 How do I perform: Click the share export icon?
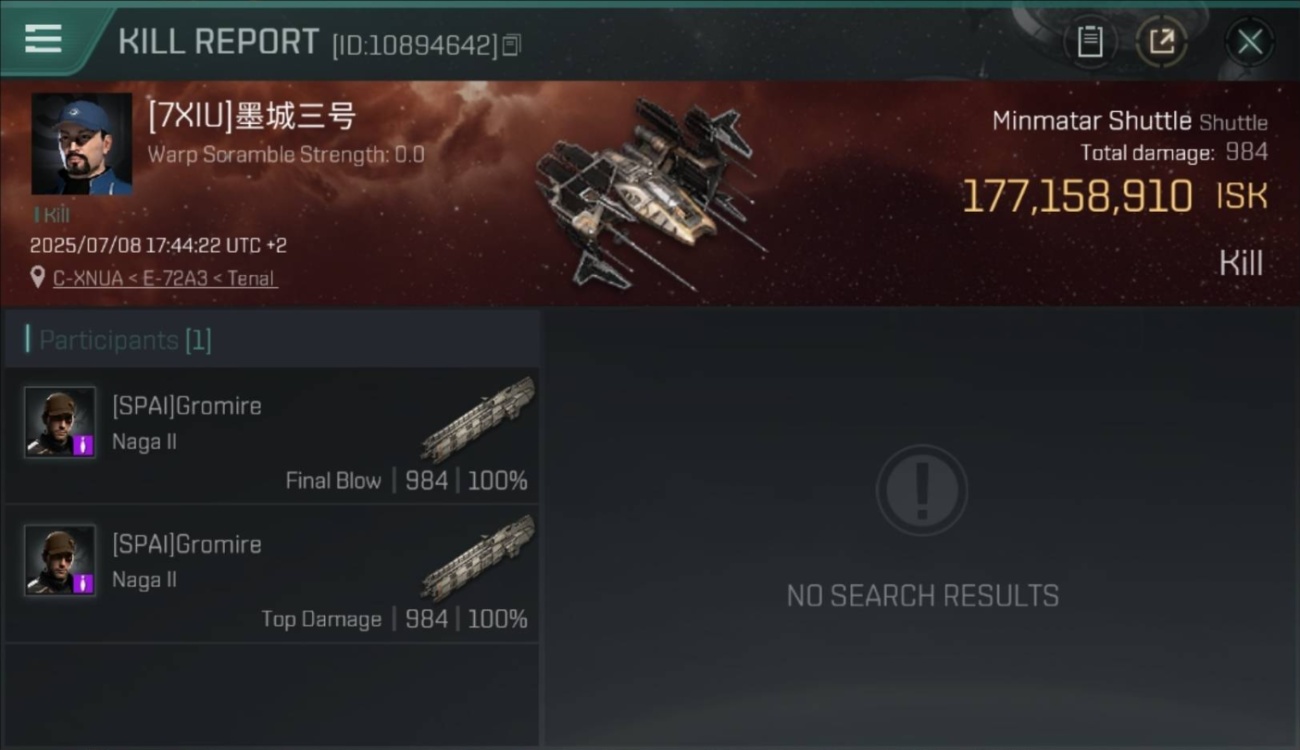coord(1161,42)
